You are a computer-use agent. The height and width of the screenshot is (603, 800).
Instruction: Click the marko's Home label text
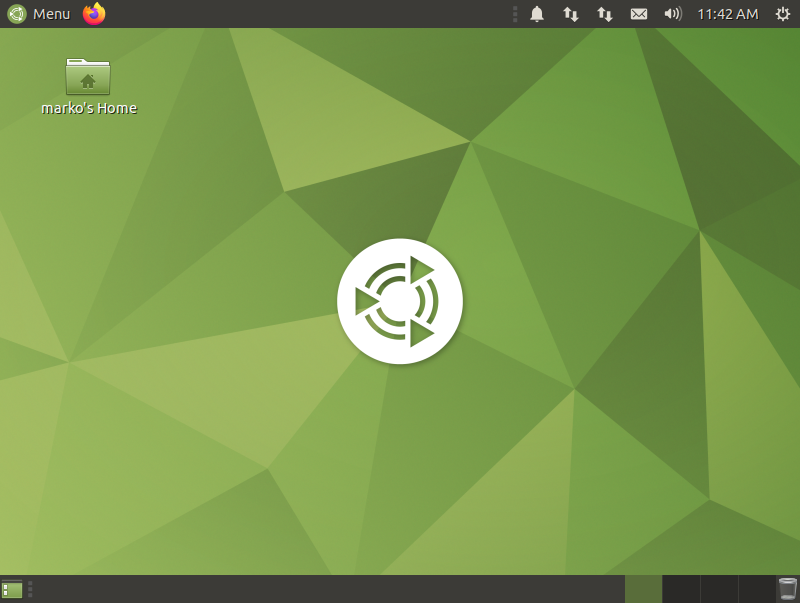[89, 108]
